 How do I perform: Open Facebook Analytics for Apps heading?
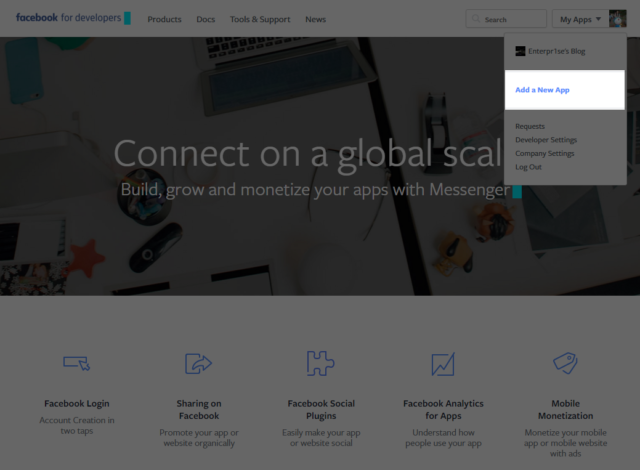443,410
